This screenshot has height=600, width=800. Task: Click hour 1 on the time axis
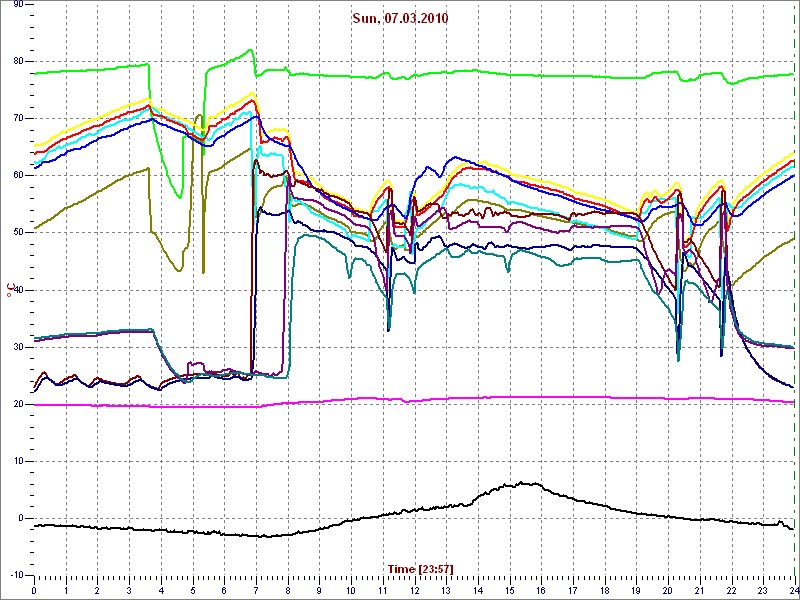[x=66, y=589]
